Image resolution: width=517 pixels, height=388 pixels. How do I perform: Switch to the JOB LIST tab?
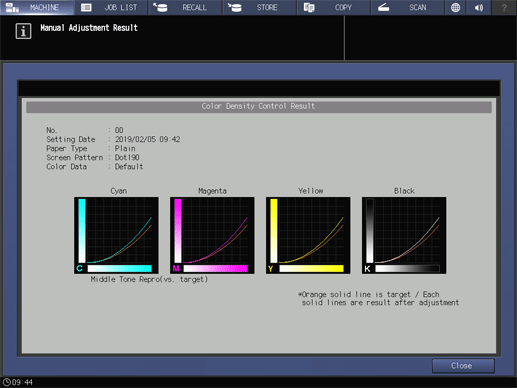111,7
